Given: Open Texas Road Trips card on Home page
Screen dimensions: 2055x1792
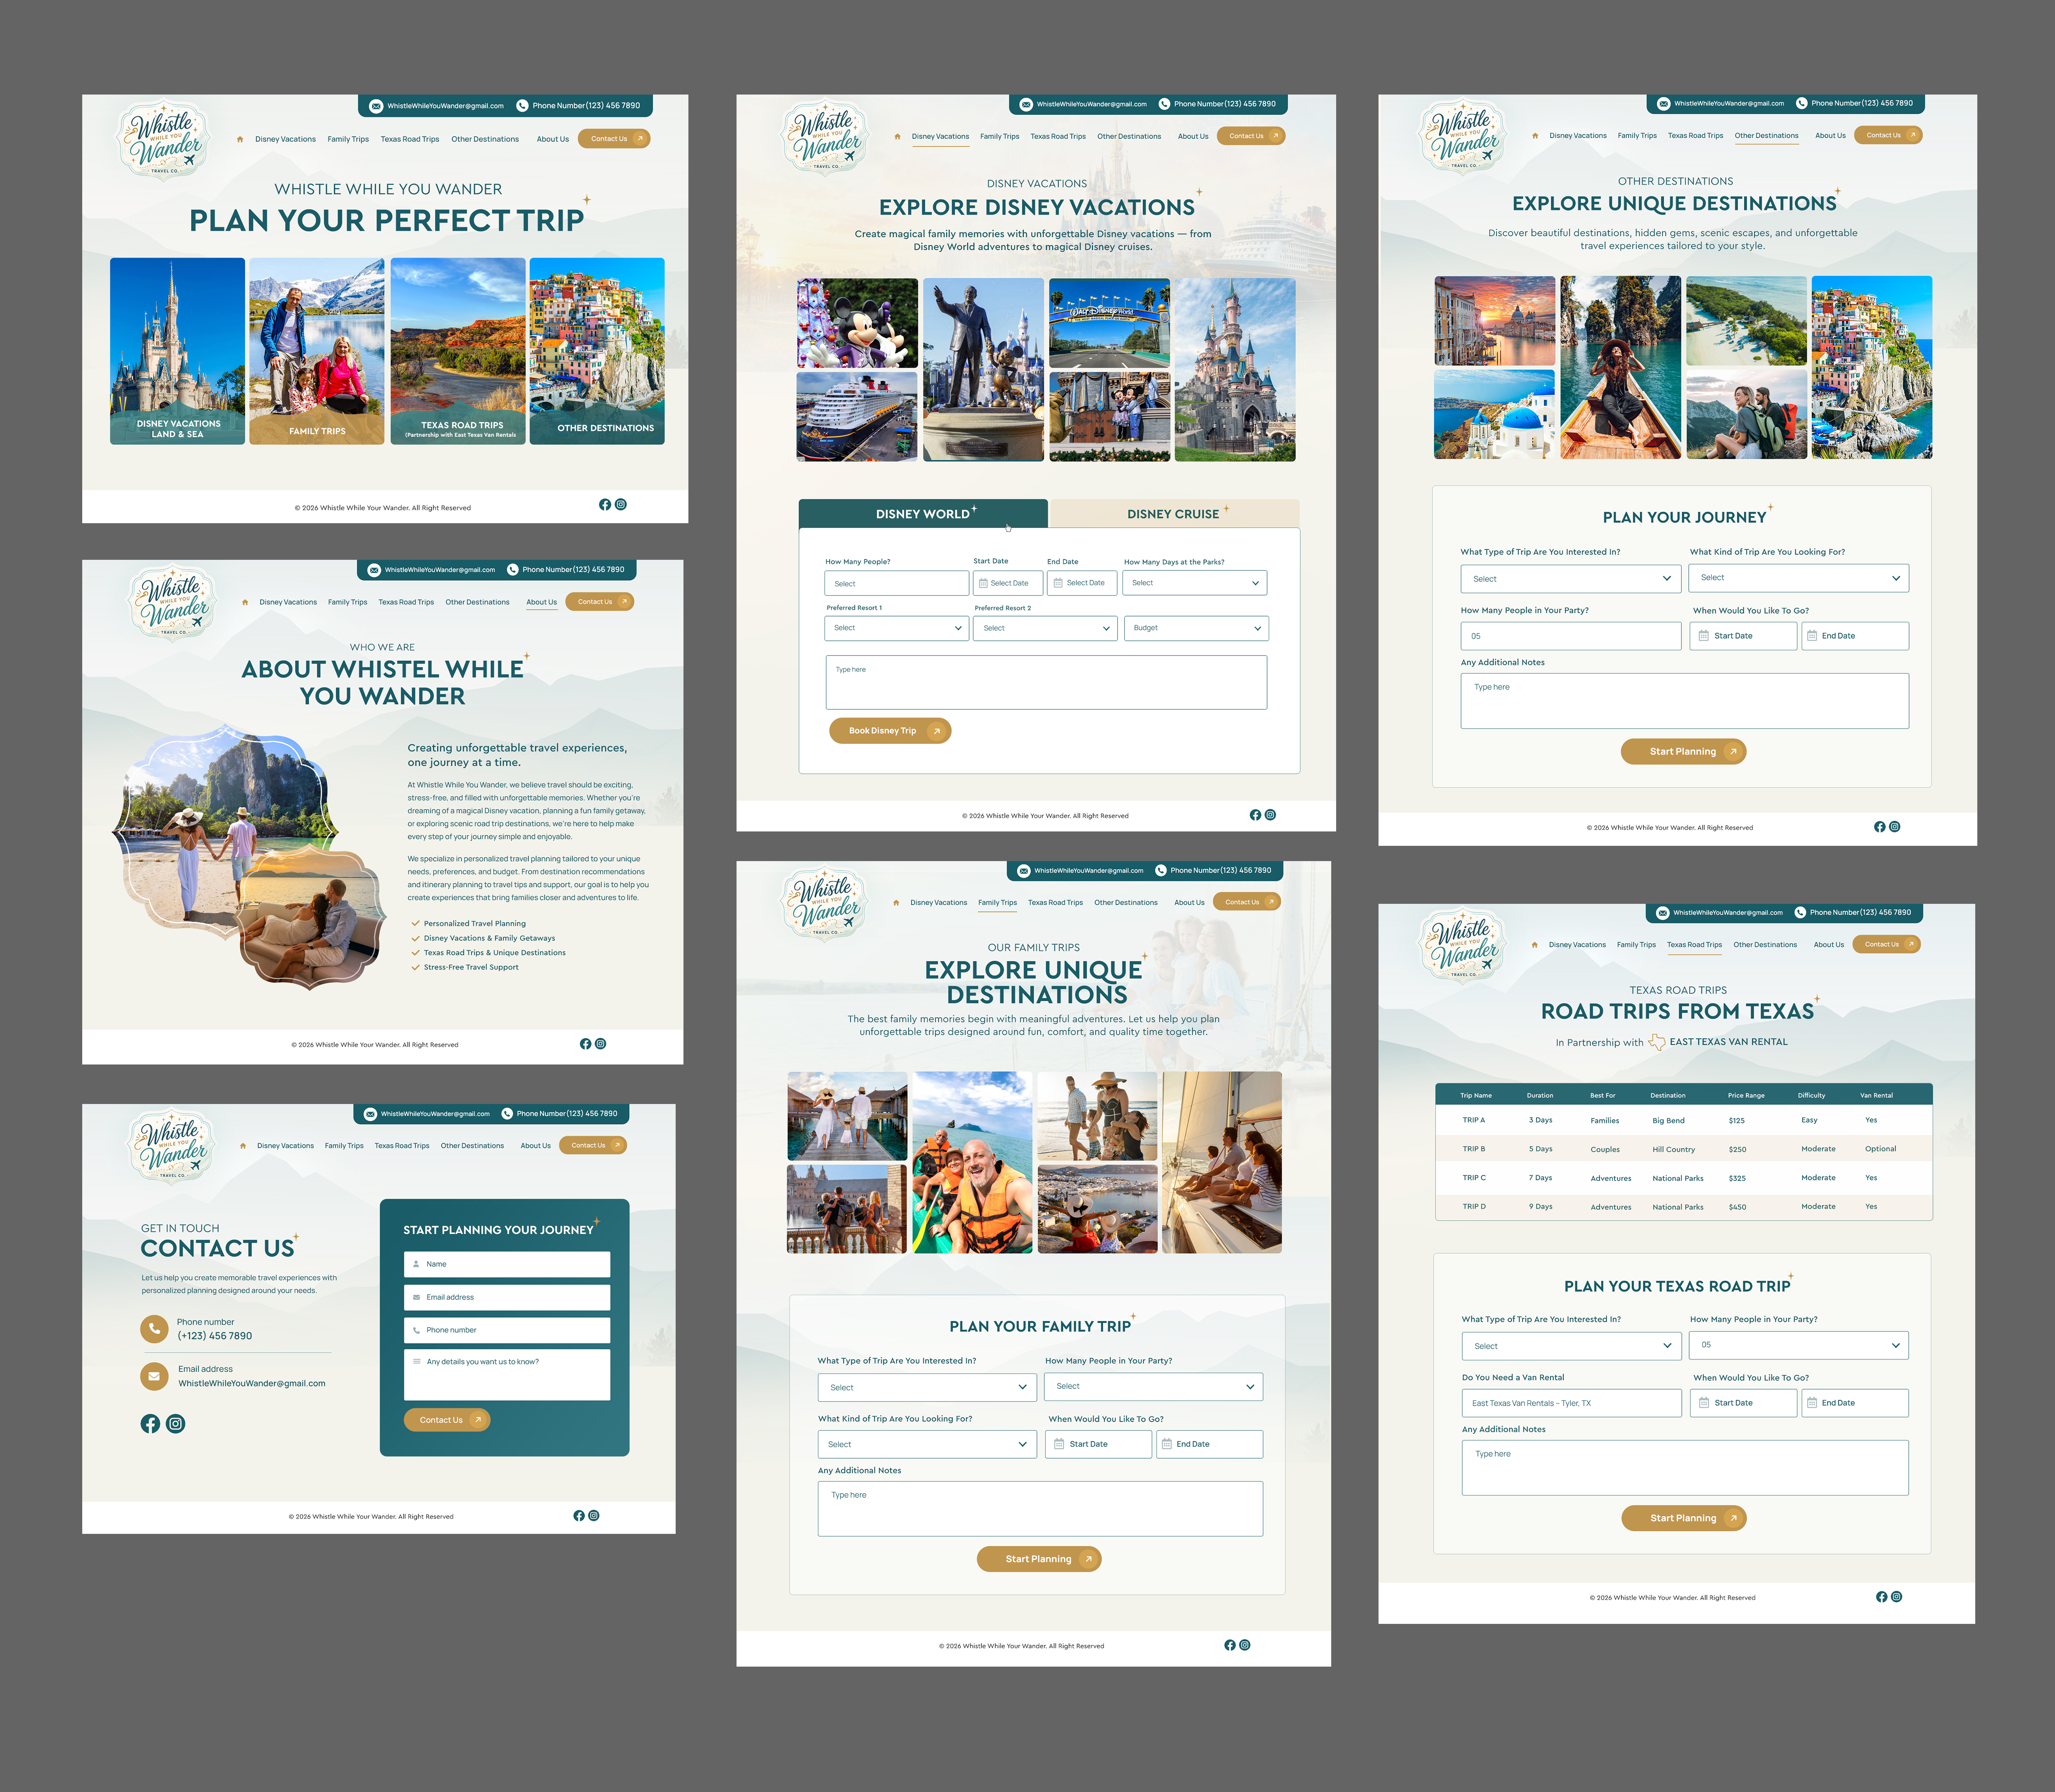Looking at the screenshot, I should pos(458,351).
